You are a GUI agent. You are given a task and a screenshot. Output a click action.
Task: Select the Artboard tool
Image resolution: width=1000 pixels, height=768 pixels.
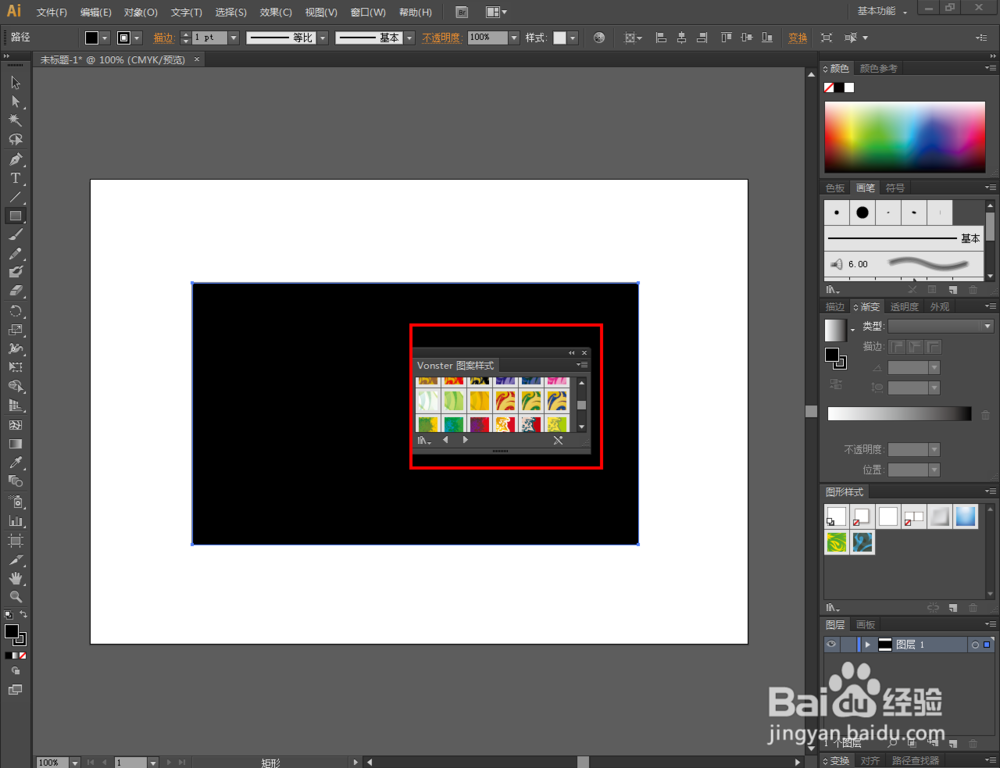[15, 541]
